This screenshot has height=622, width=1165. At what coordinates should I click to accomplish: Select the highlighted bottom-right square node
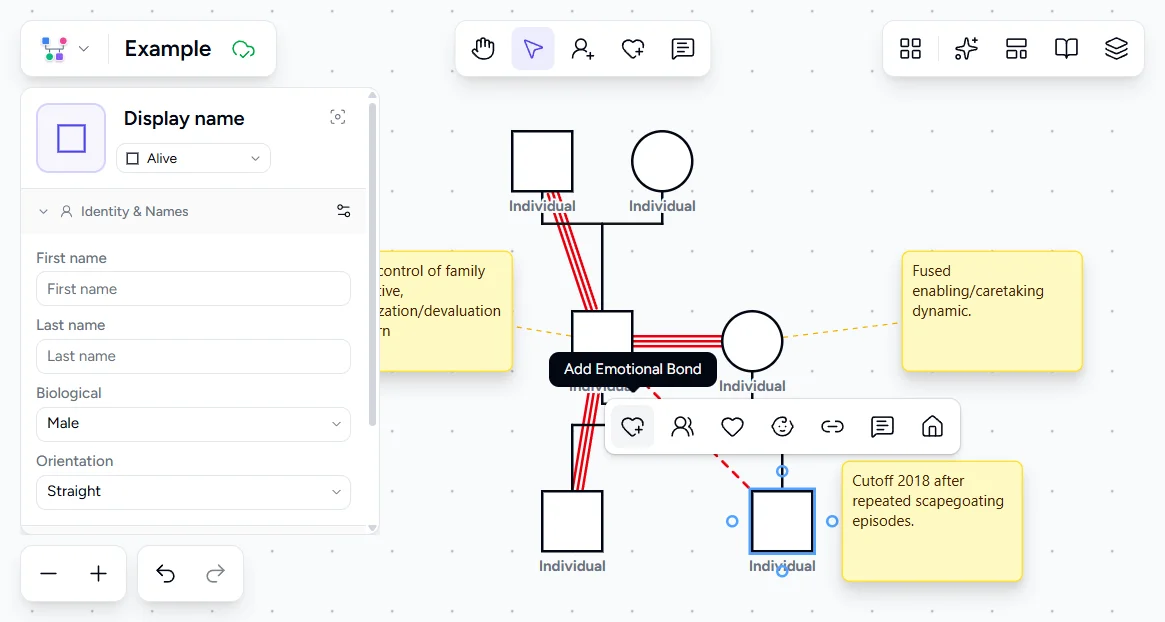tap(782, 521)
